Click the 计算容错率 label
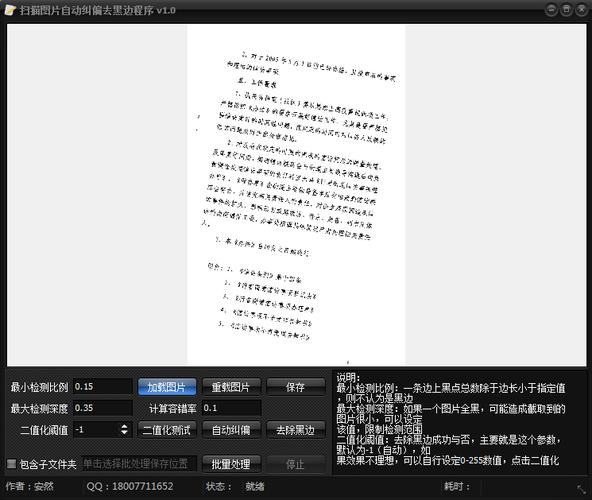The width and height of the screenshot is (592, 500). [x=173, y=409]
